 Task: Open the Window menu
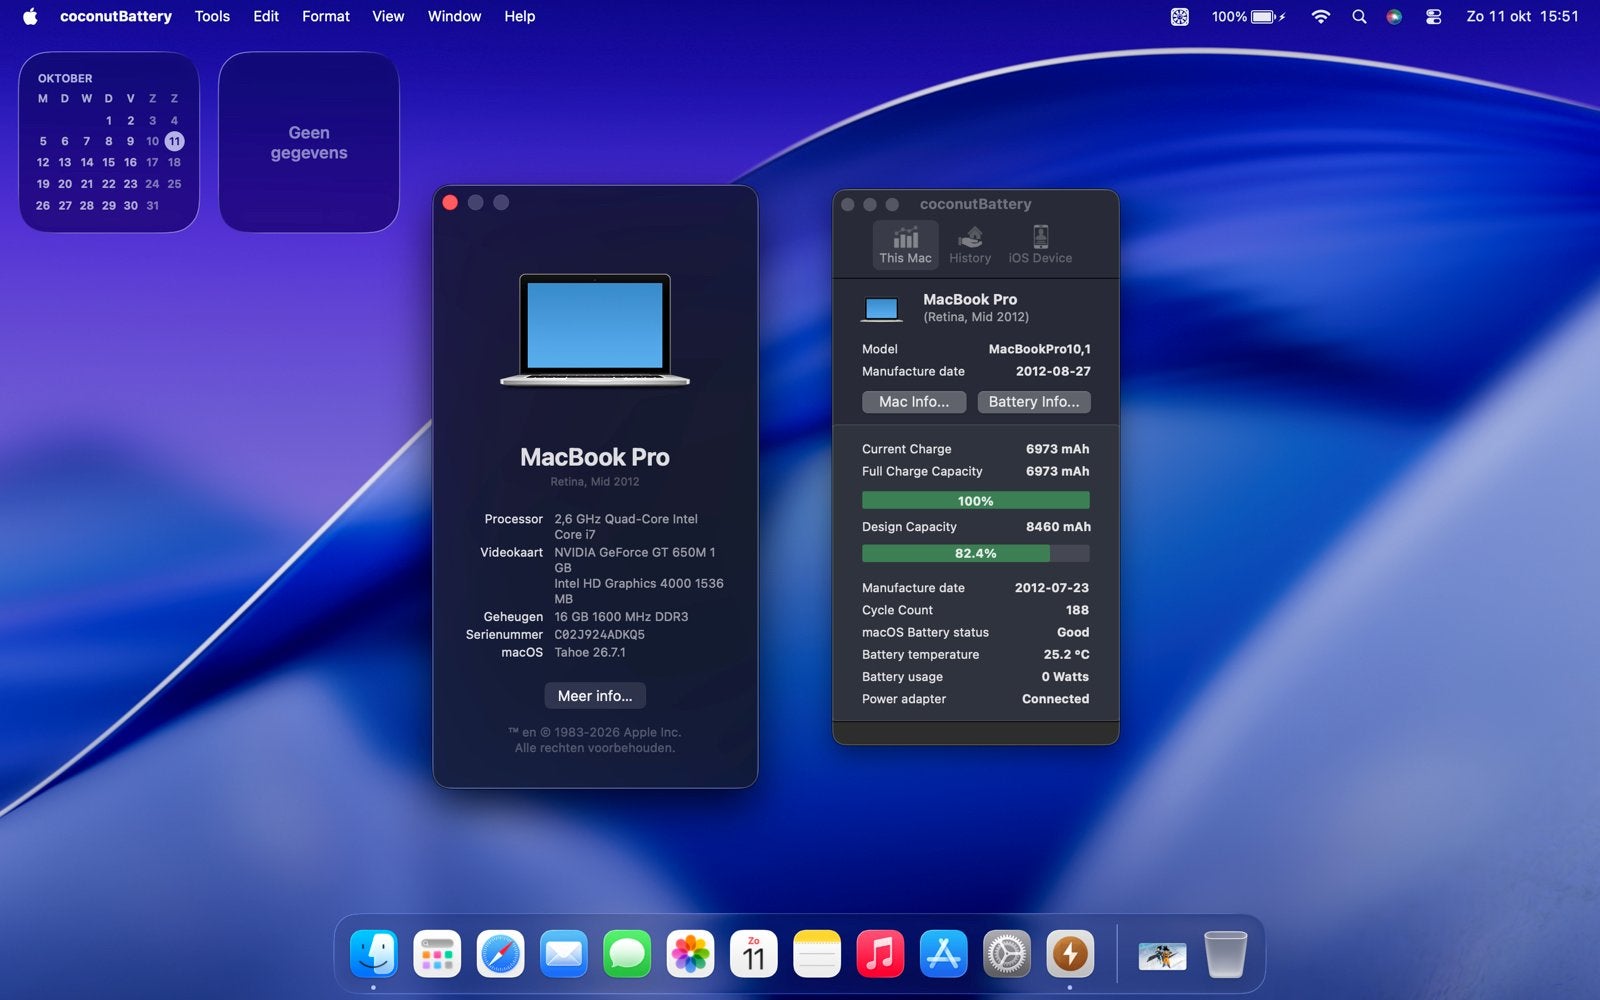pyautogui.click(x=454, y=16)
